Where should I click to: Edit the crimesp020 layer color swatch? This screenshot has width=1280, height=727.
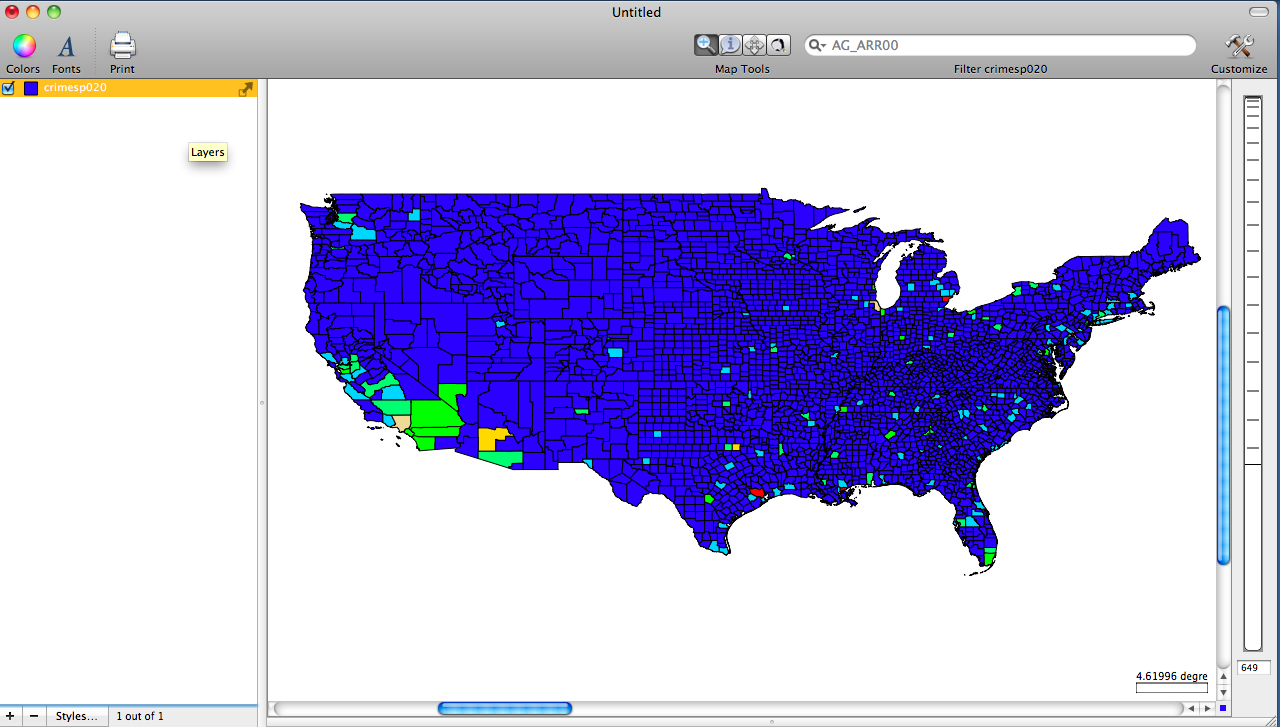(30, 88)
